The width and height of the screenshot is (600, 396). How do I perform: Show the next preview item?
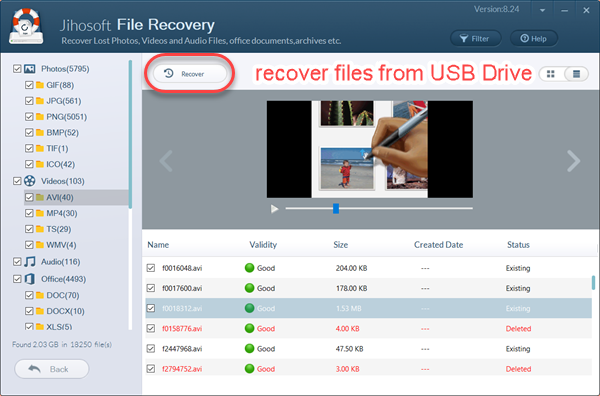[x=573, y=161]
